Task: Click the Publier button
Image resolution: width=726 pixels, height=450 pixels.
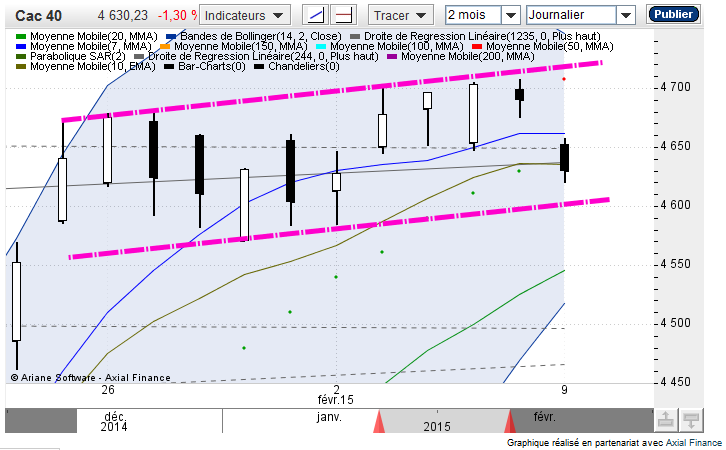Action: click(673, 14)
